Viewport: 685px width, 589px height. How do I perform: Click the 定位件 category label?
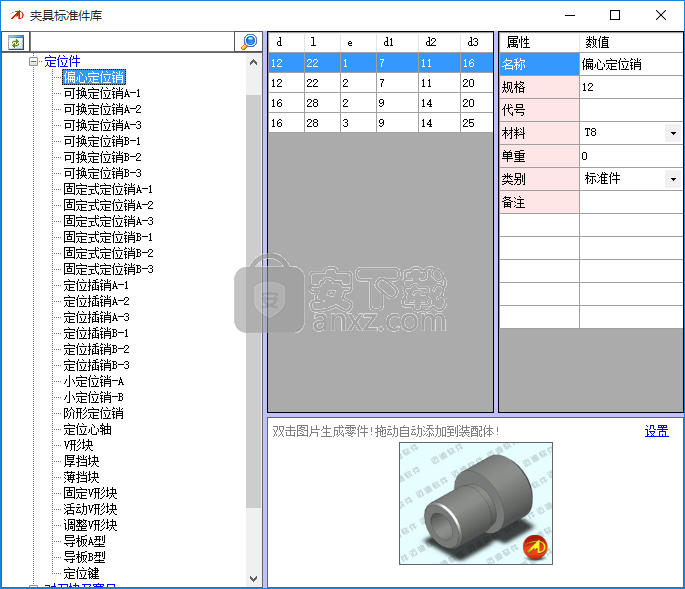62,61
